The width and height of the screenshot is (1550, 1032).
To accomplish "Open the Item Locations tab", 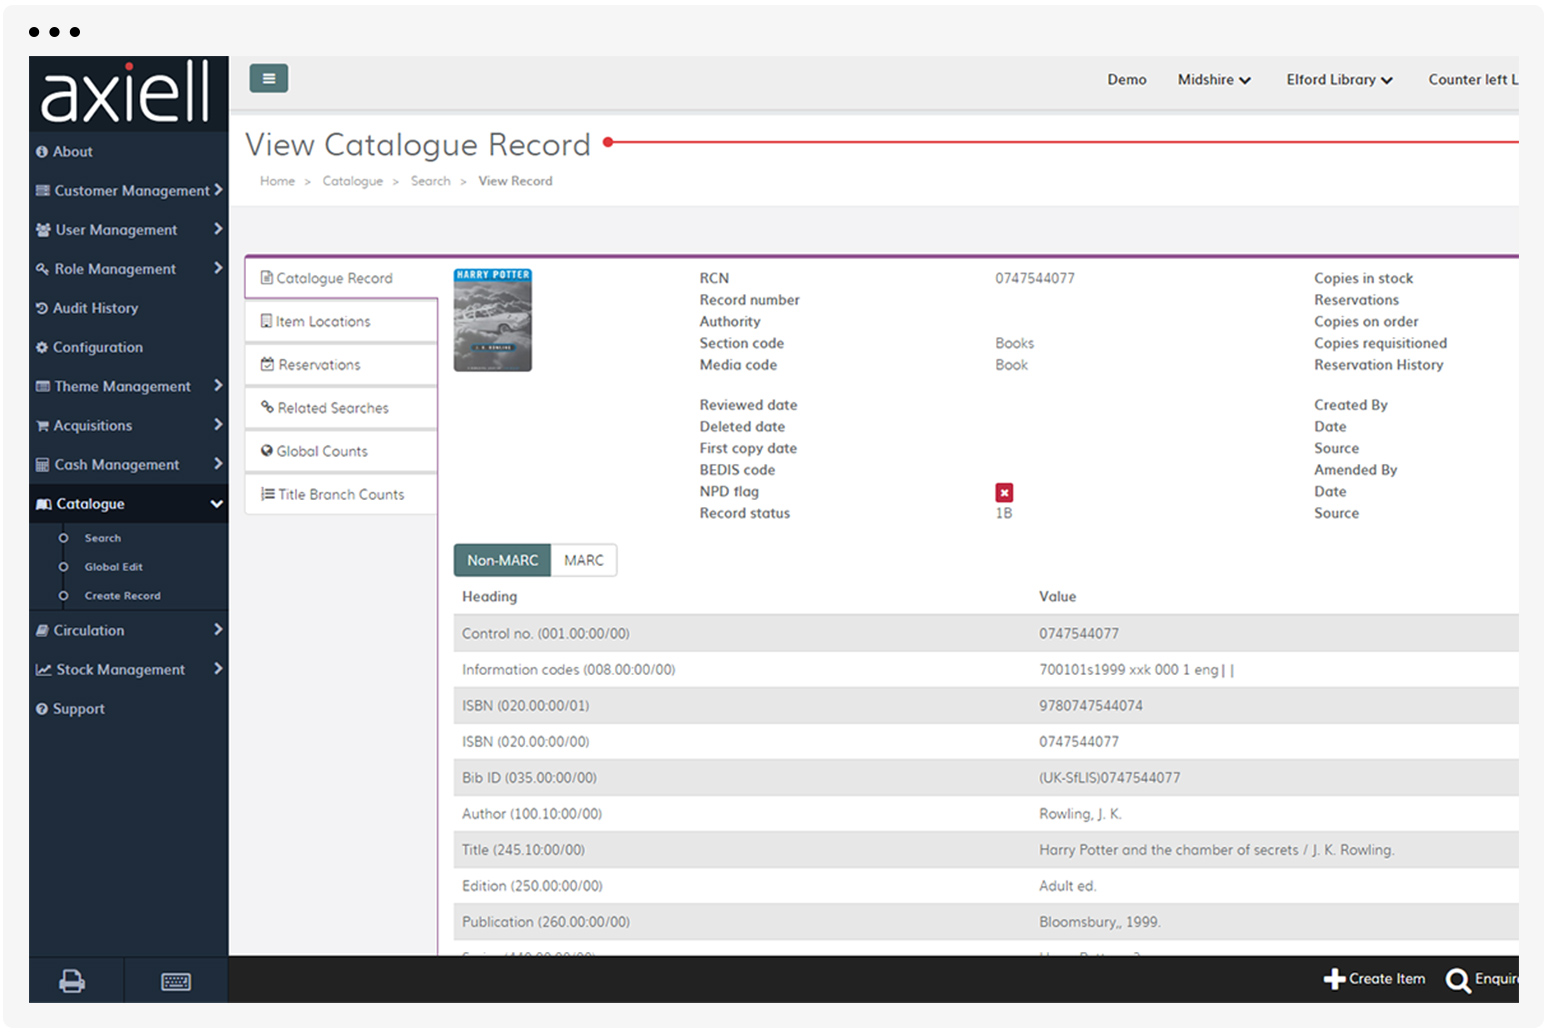I will 323,321.
